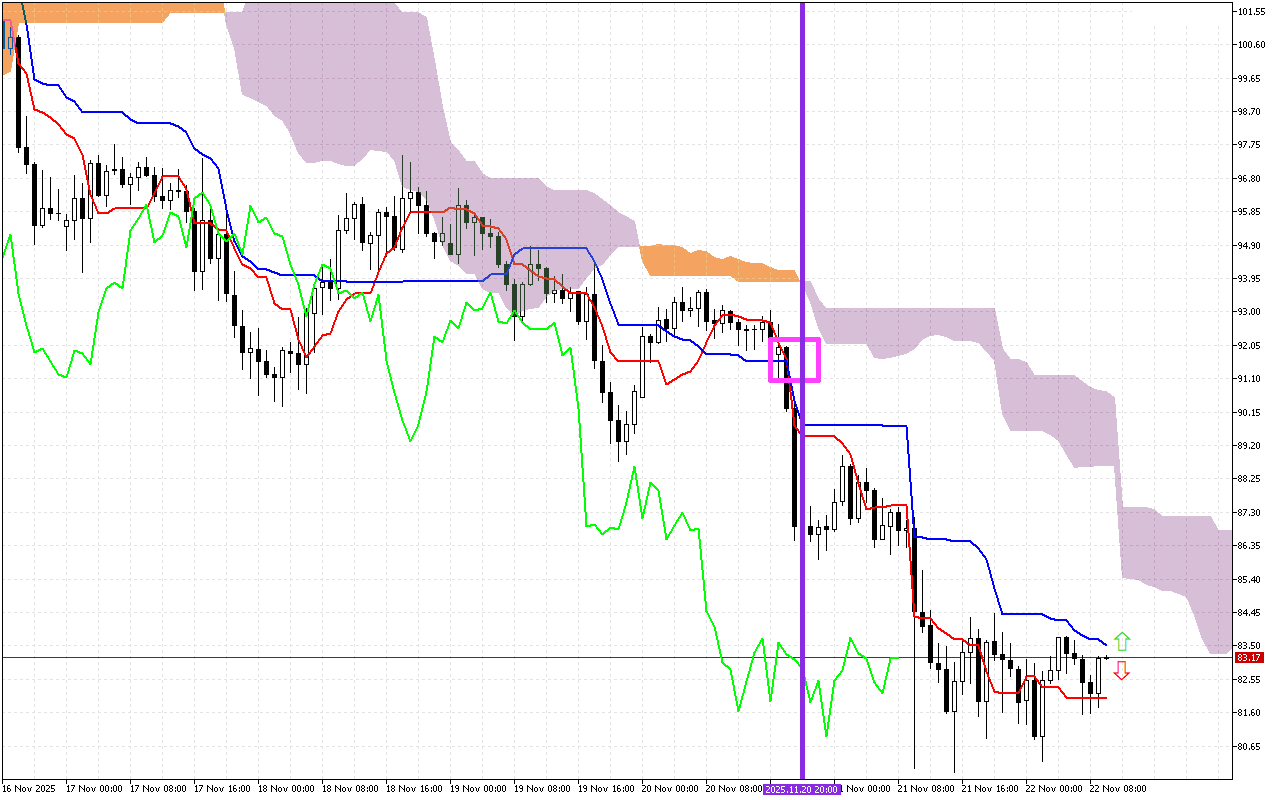Click the red down arrow icon

pos(1122,670)
